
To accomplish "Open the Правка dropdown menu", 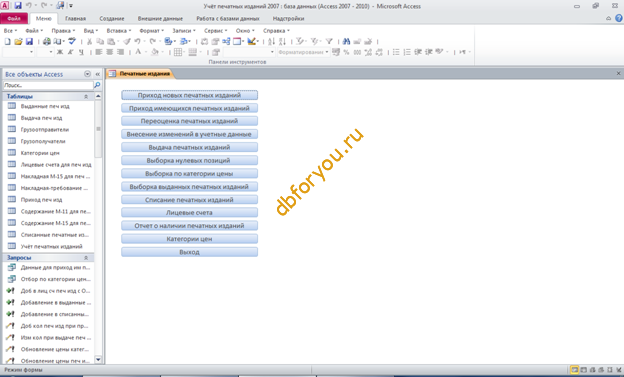I will tap(63, 31).
